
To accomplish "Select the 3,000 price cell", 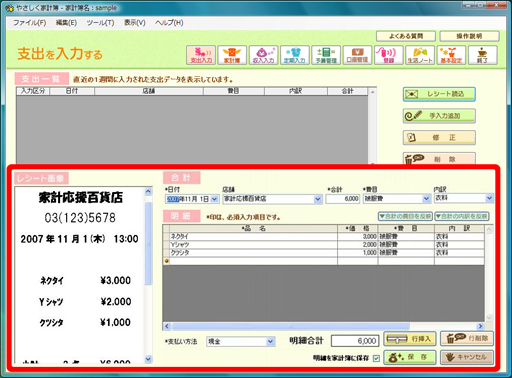I will [x=358, y=236].
